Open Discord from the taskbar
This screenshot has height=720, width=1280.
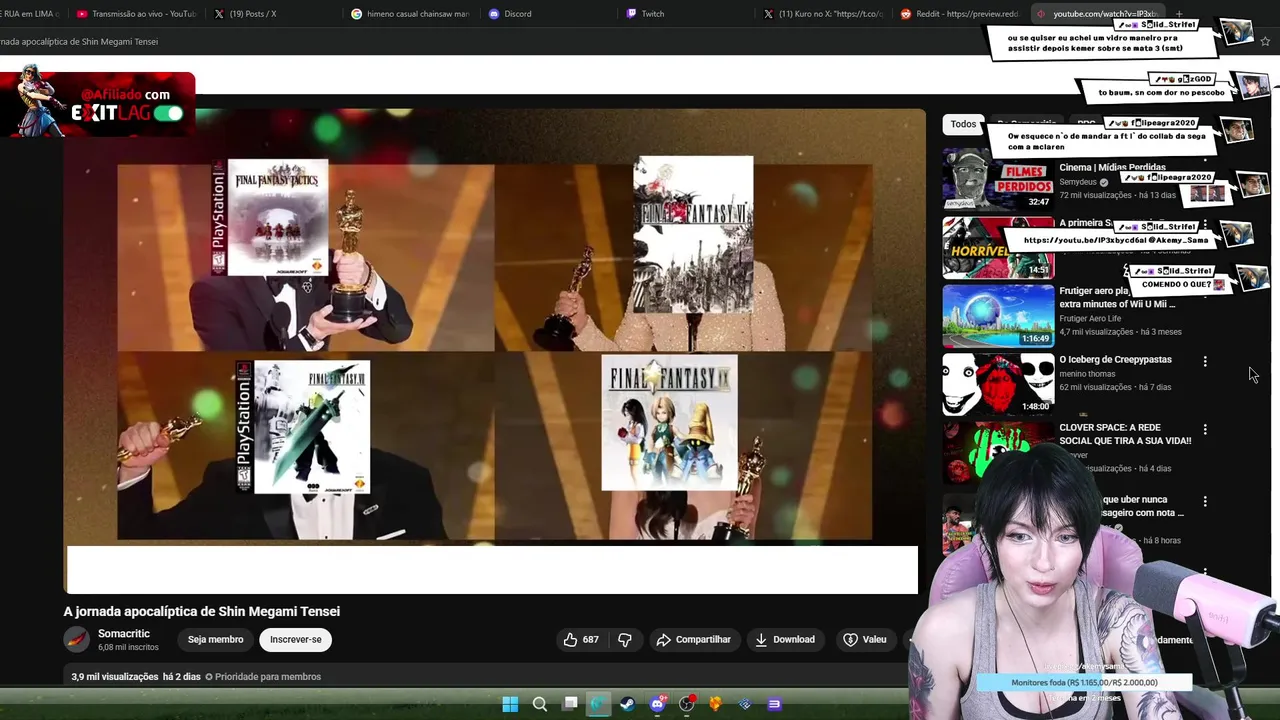657,704
